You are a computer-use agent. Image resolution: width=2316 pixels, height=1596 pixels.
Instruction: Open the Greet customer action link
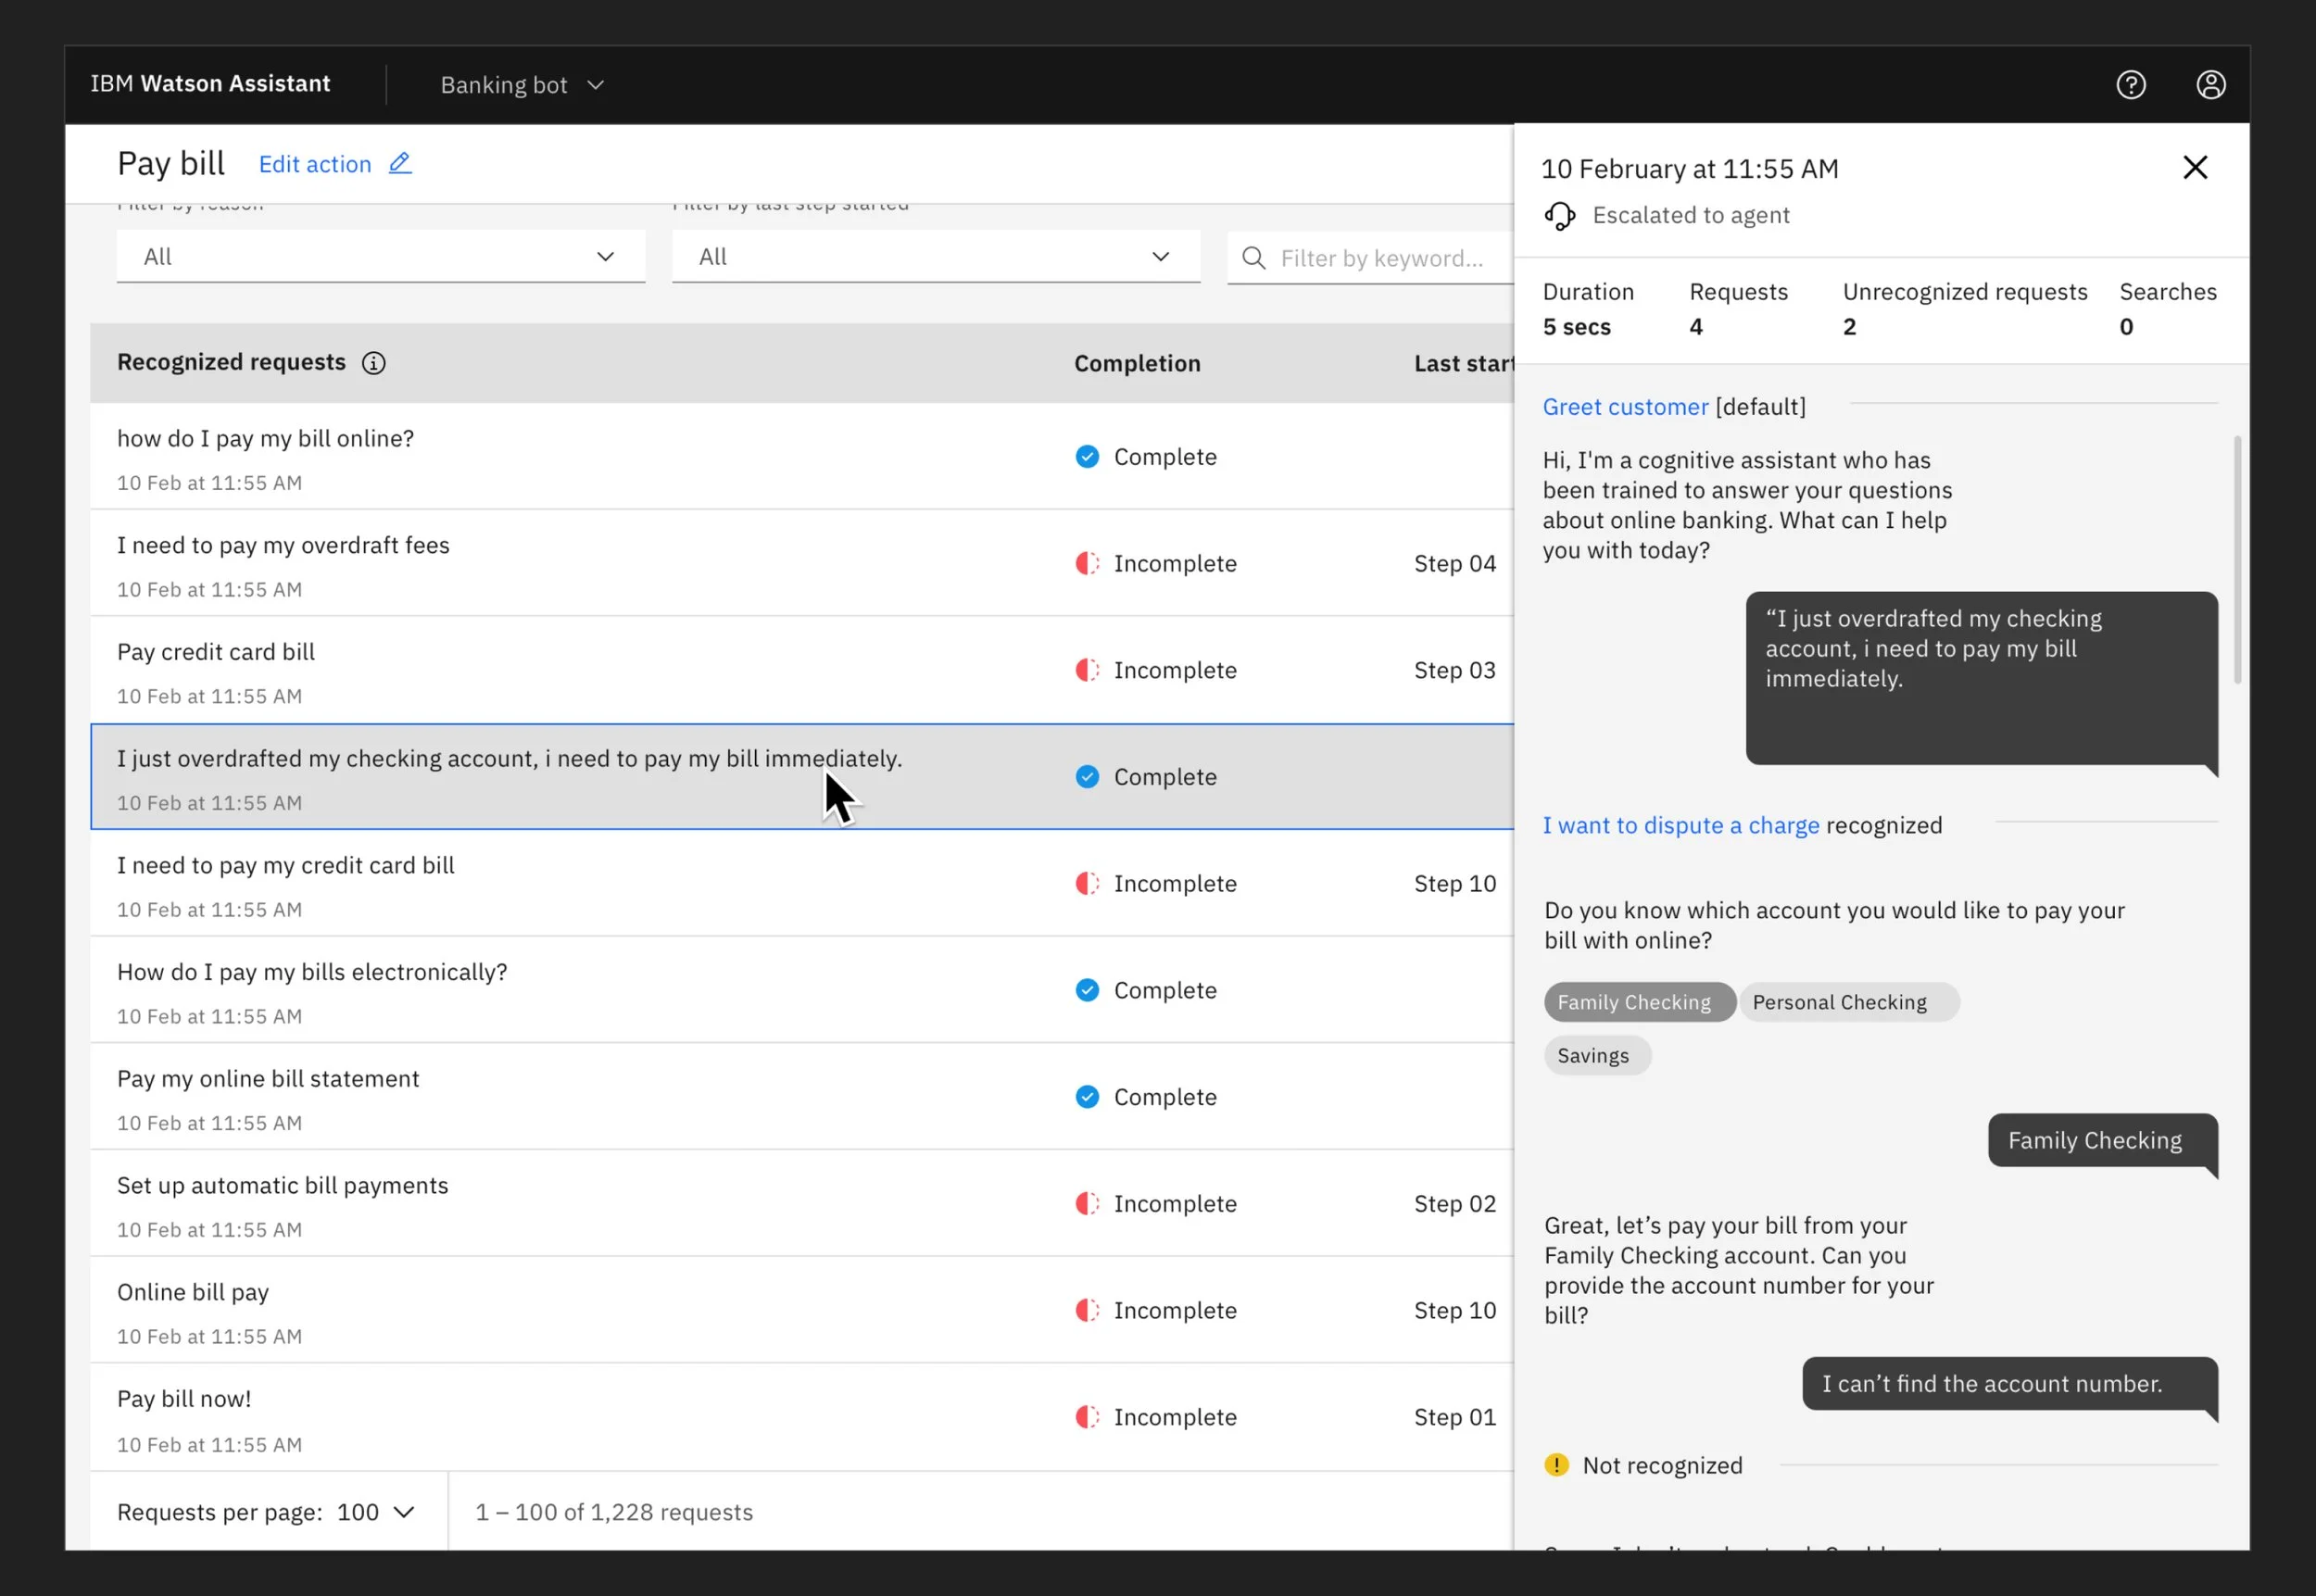(1625, 407)
